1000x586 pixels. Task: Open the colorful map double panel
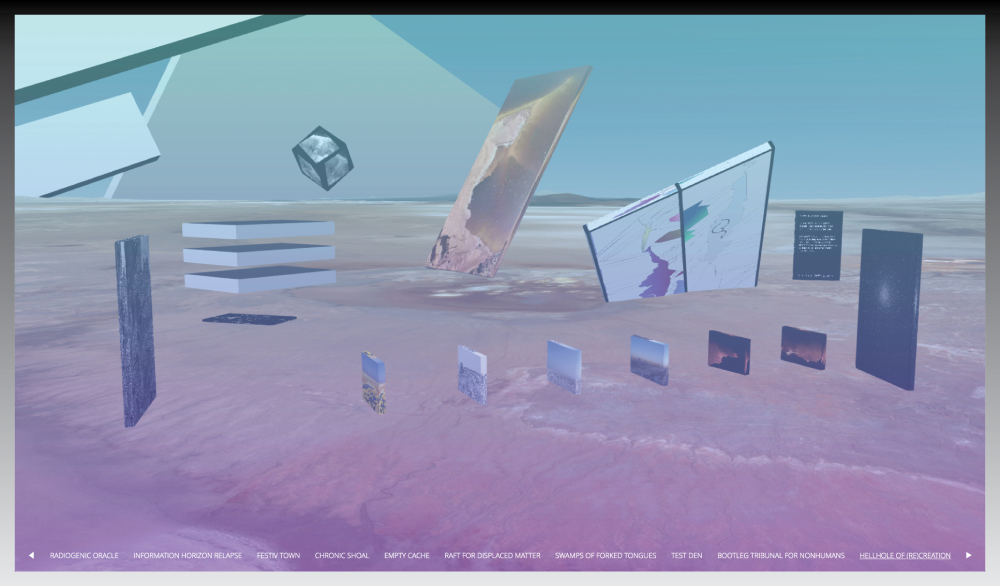[x=680, y=230]
